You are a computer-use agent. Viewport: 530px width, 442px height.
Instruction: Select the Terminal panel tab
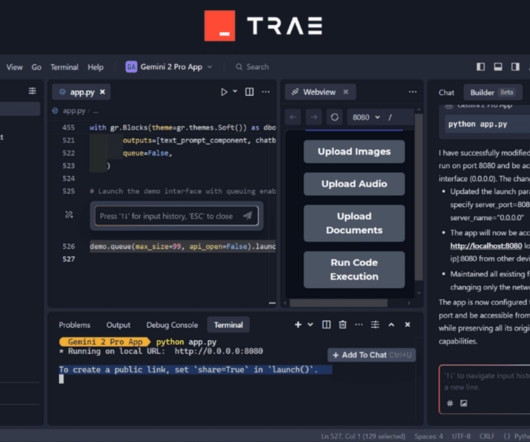point(228,325)
